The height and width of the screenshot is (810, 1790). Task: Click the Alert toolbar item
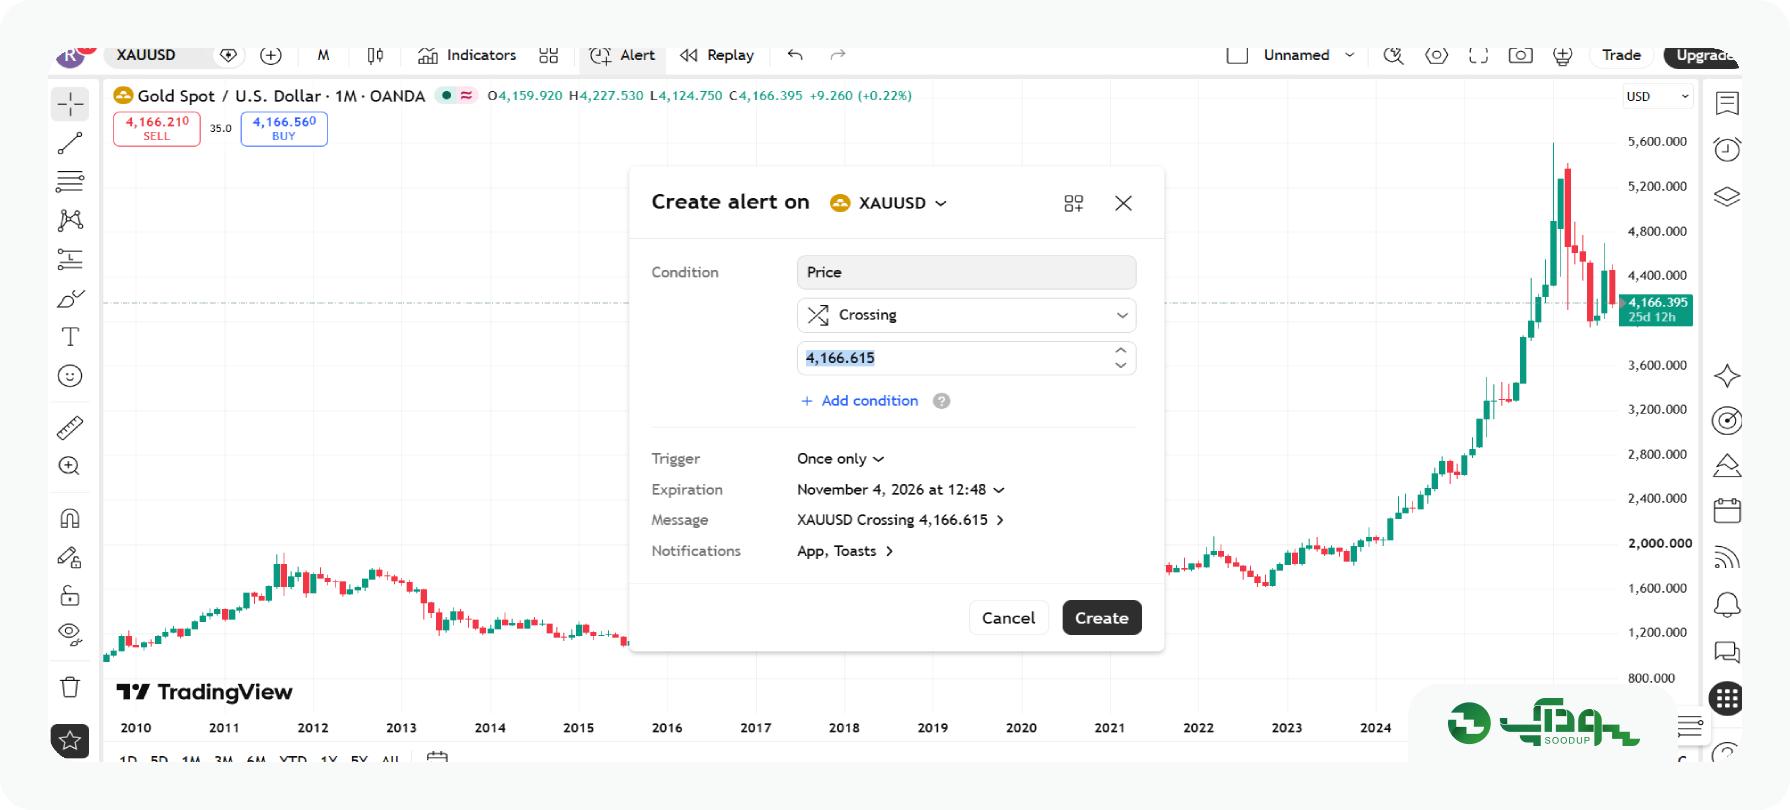(622, 55)
